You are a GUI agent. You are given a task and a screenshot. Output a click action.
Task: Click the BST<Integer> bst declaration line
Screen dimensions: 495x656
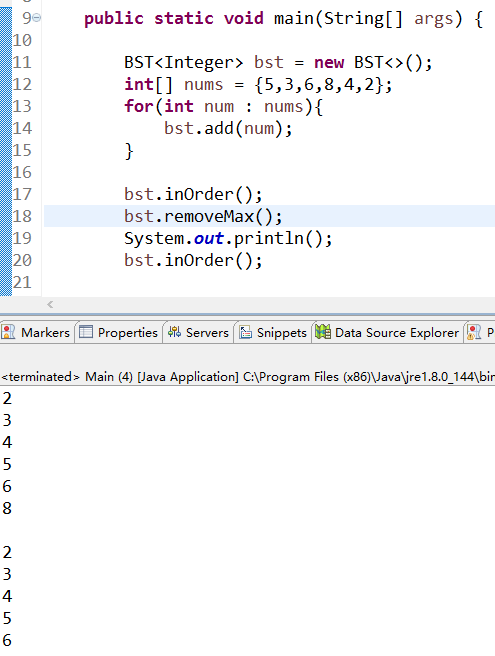click(x=278, y=62)
